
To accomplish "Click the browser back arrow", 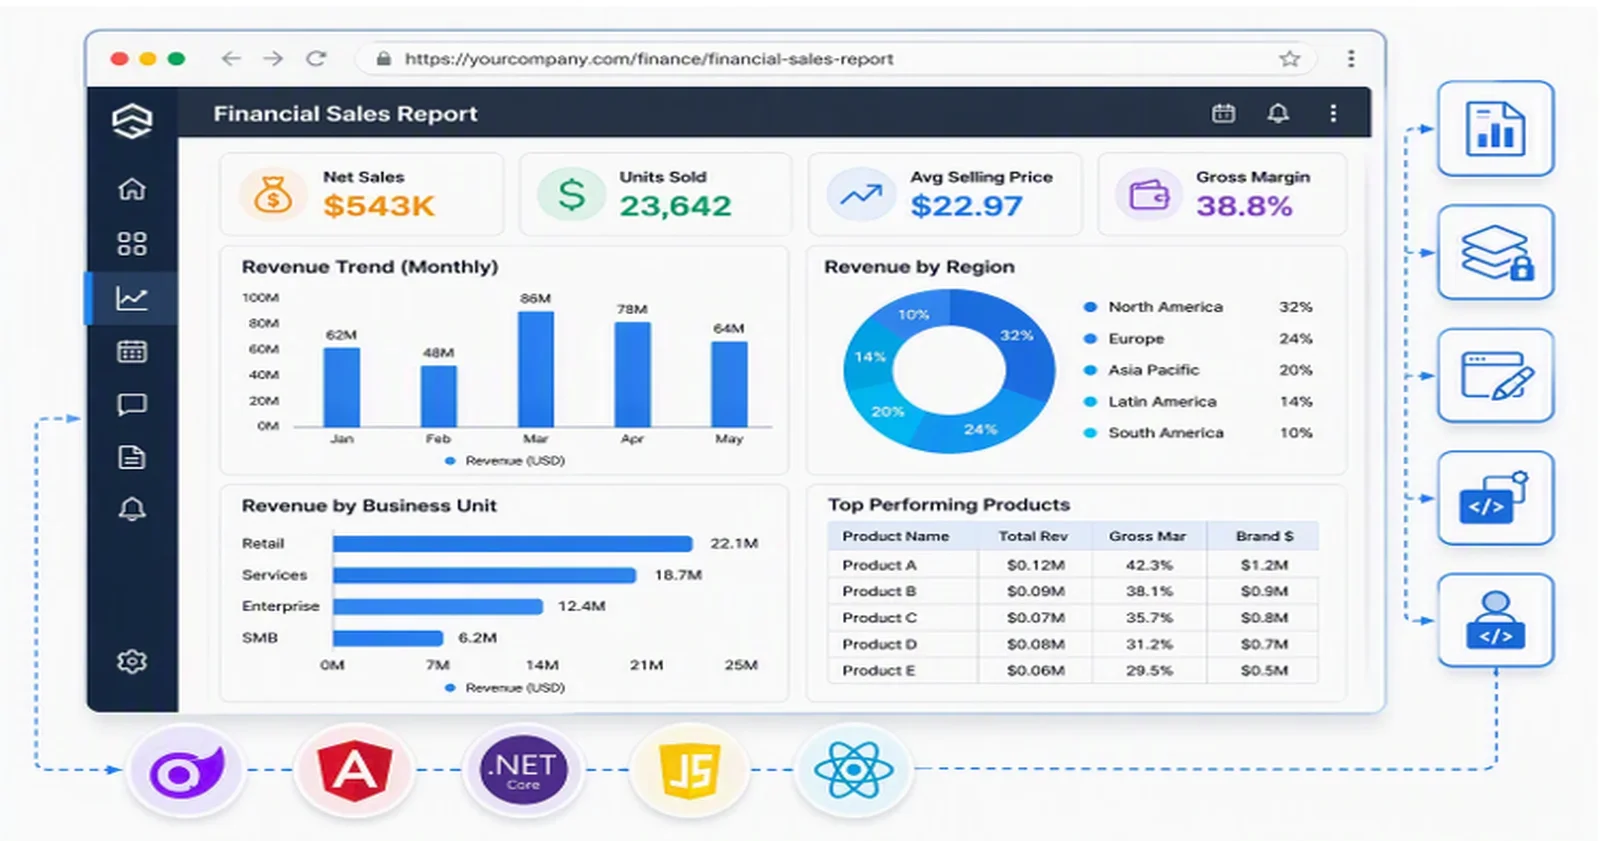I will click(x=231, y=59).
